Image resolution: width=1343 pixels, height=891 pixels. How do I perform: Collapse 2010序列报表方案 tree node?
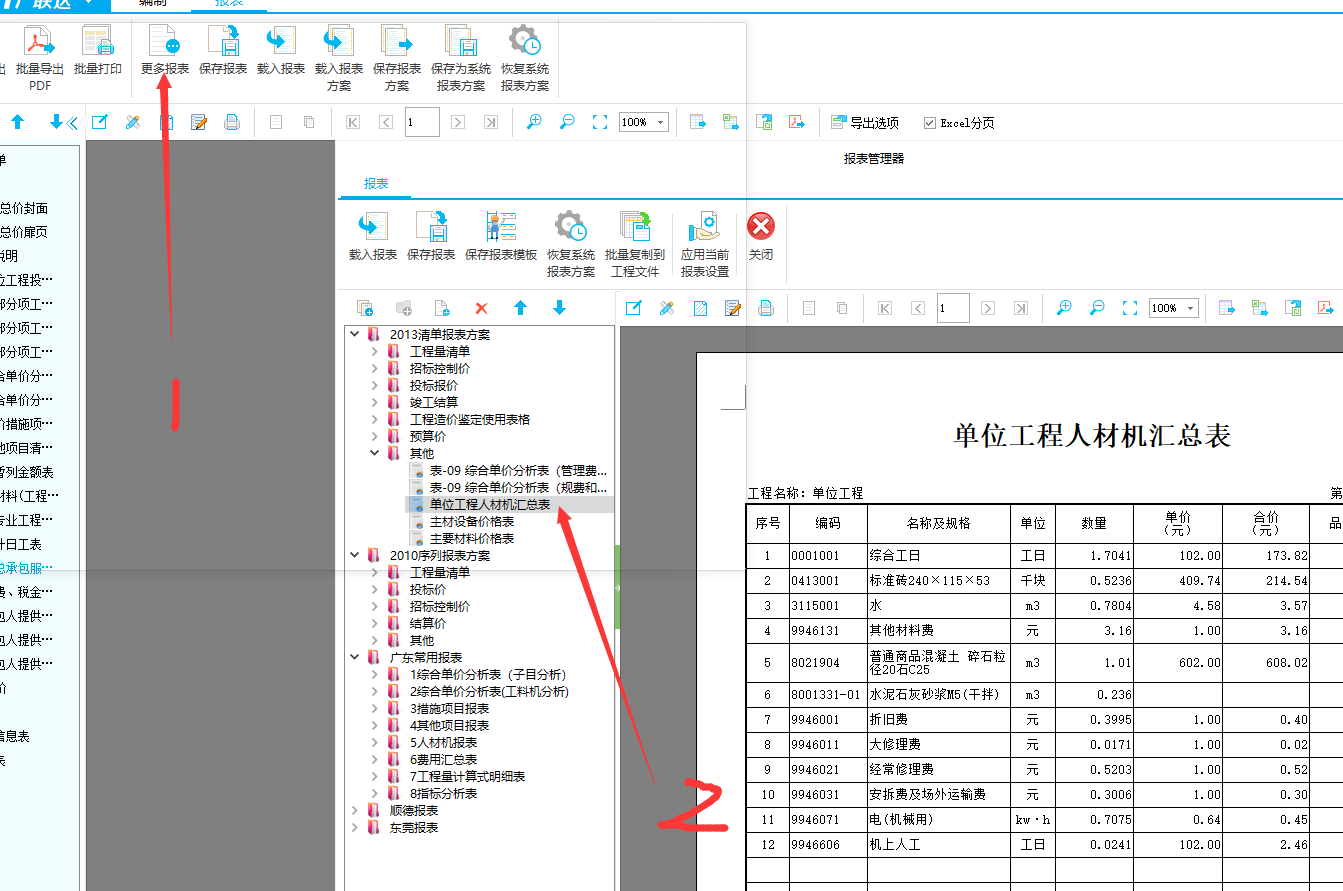point(355,555)
